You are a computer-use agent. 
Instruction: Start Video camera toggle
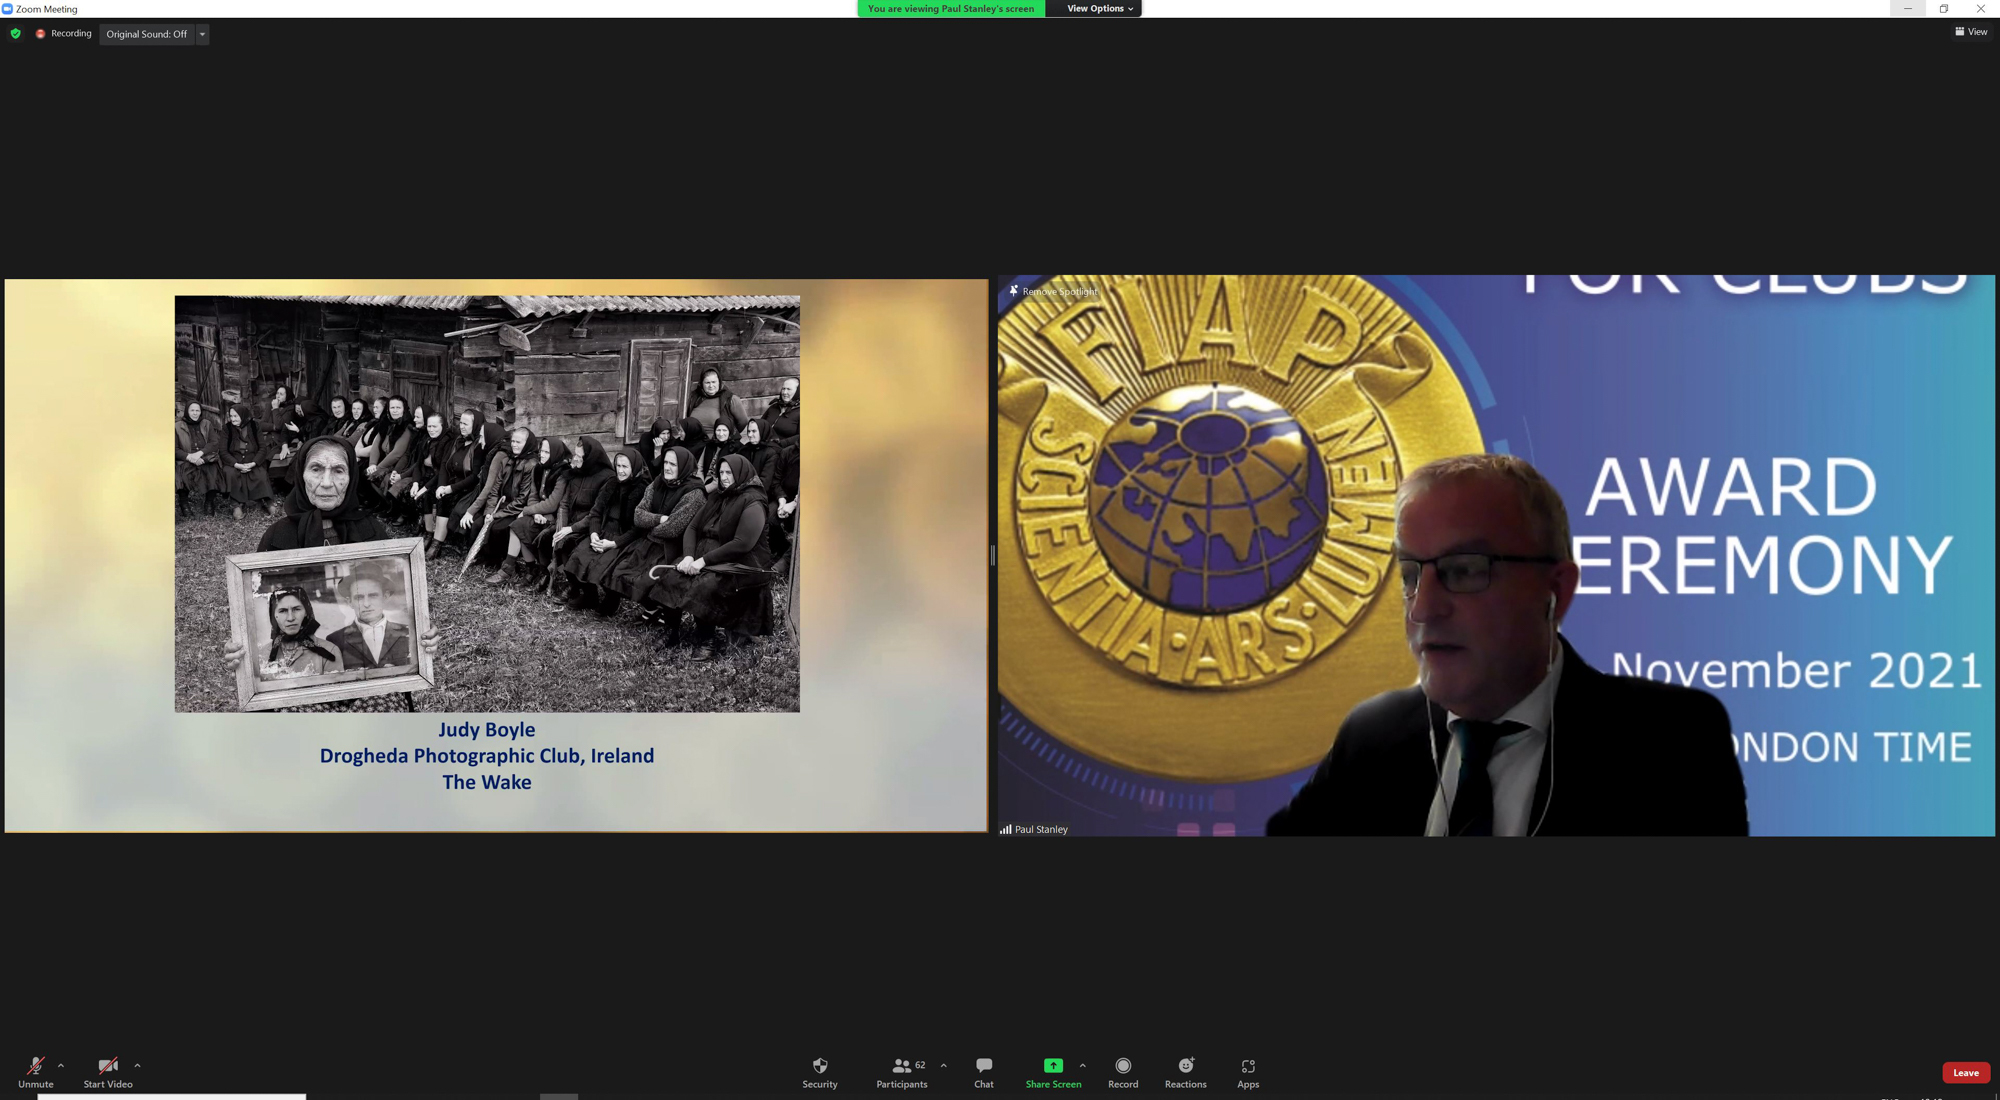point(108,1073)
